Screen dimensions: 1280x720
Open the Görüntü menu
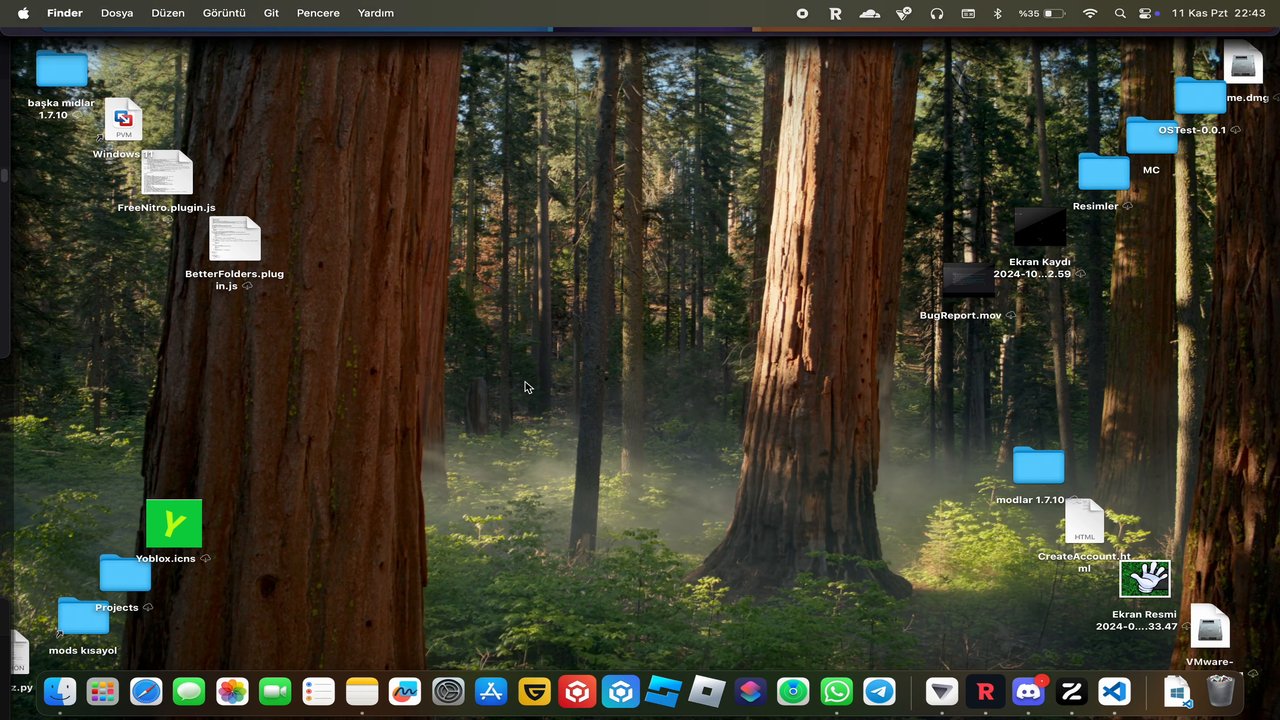pos(224,13)
